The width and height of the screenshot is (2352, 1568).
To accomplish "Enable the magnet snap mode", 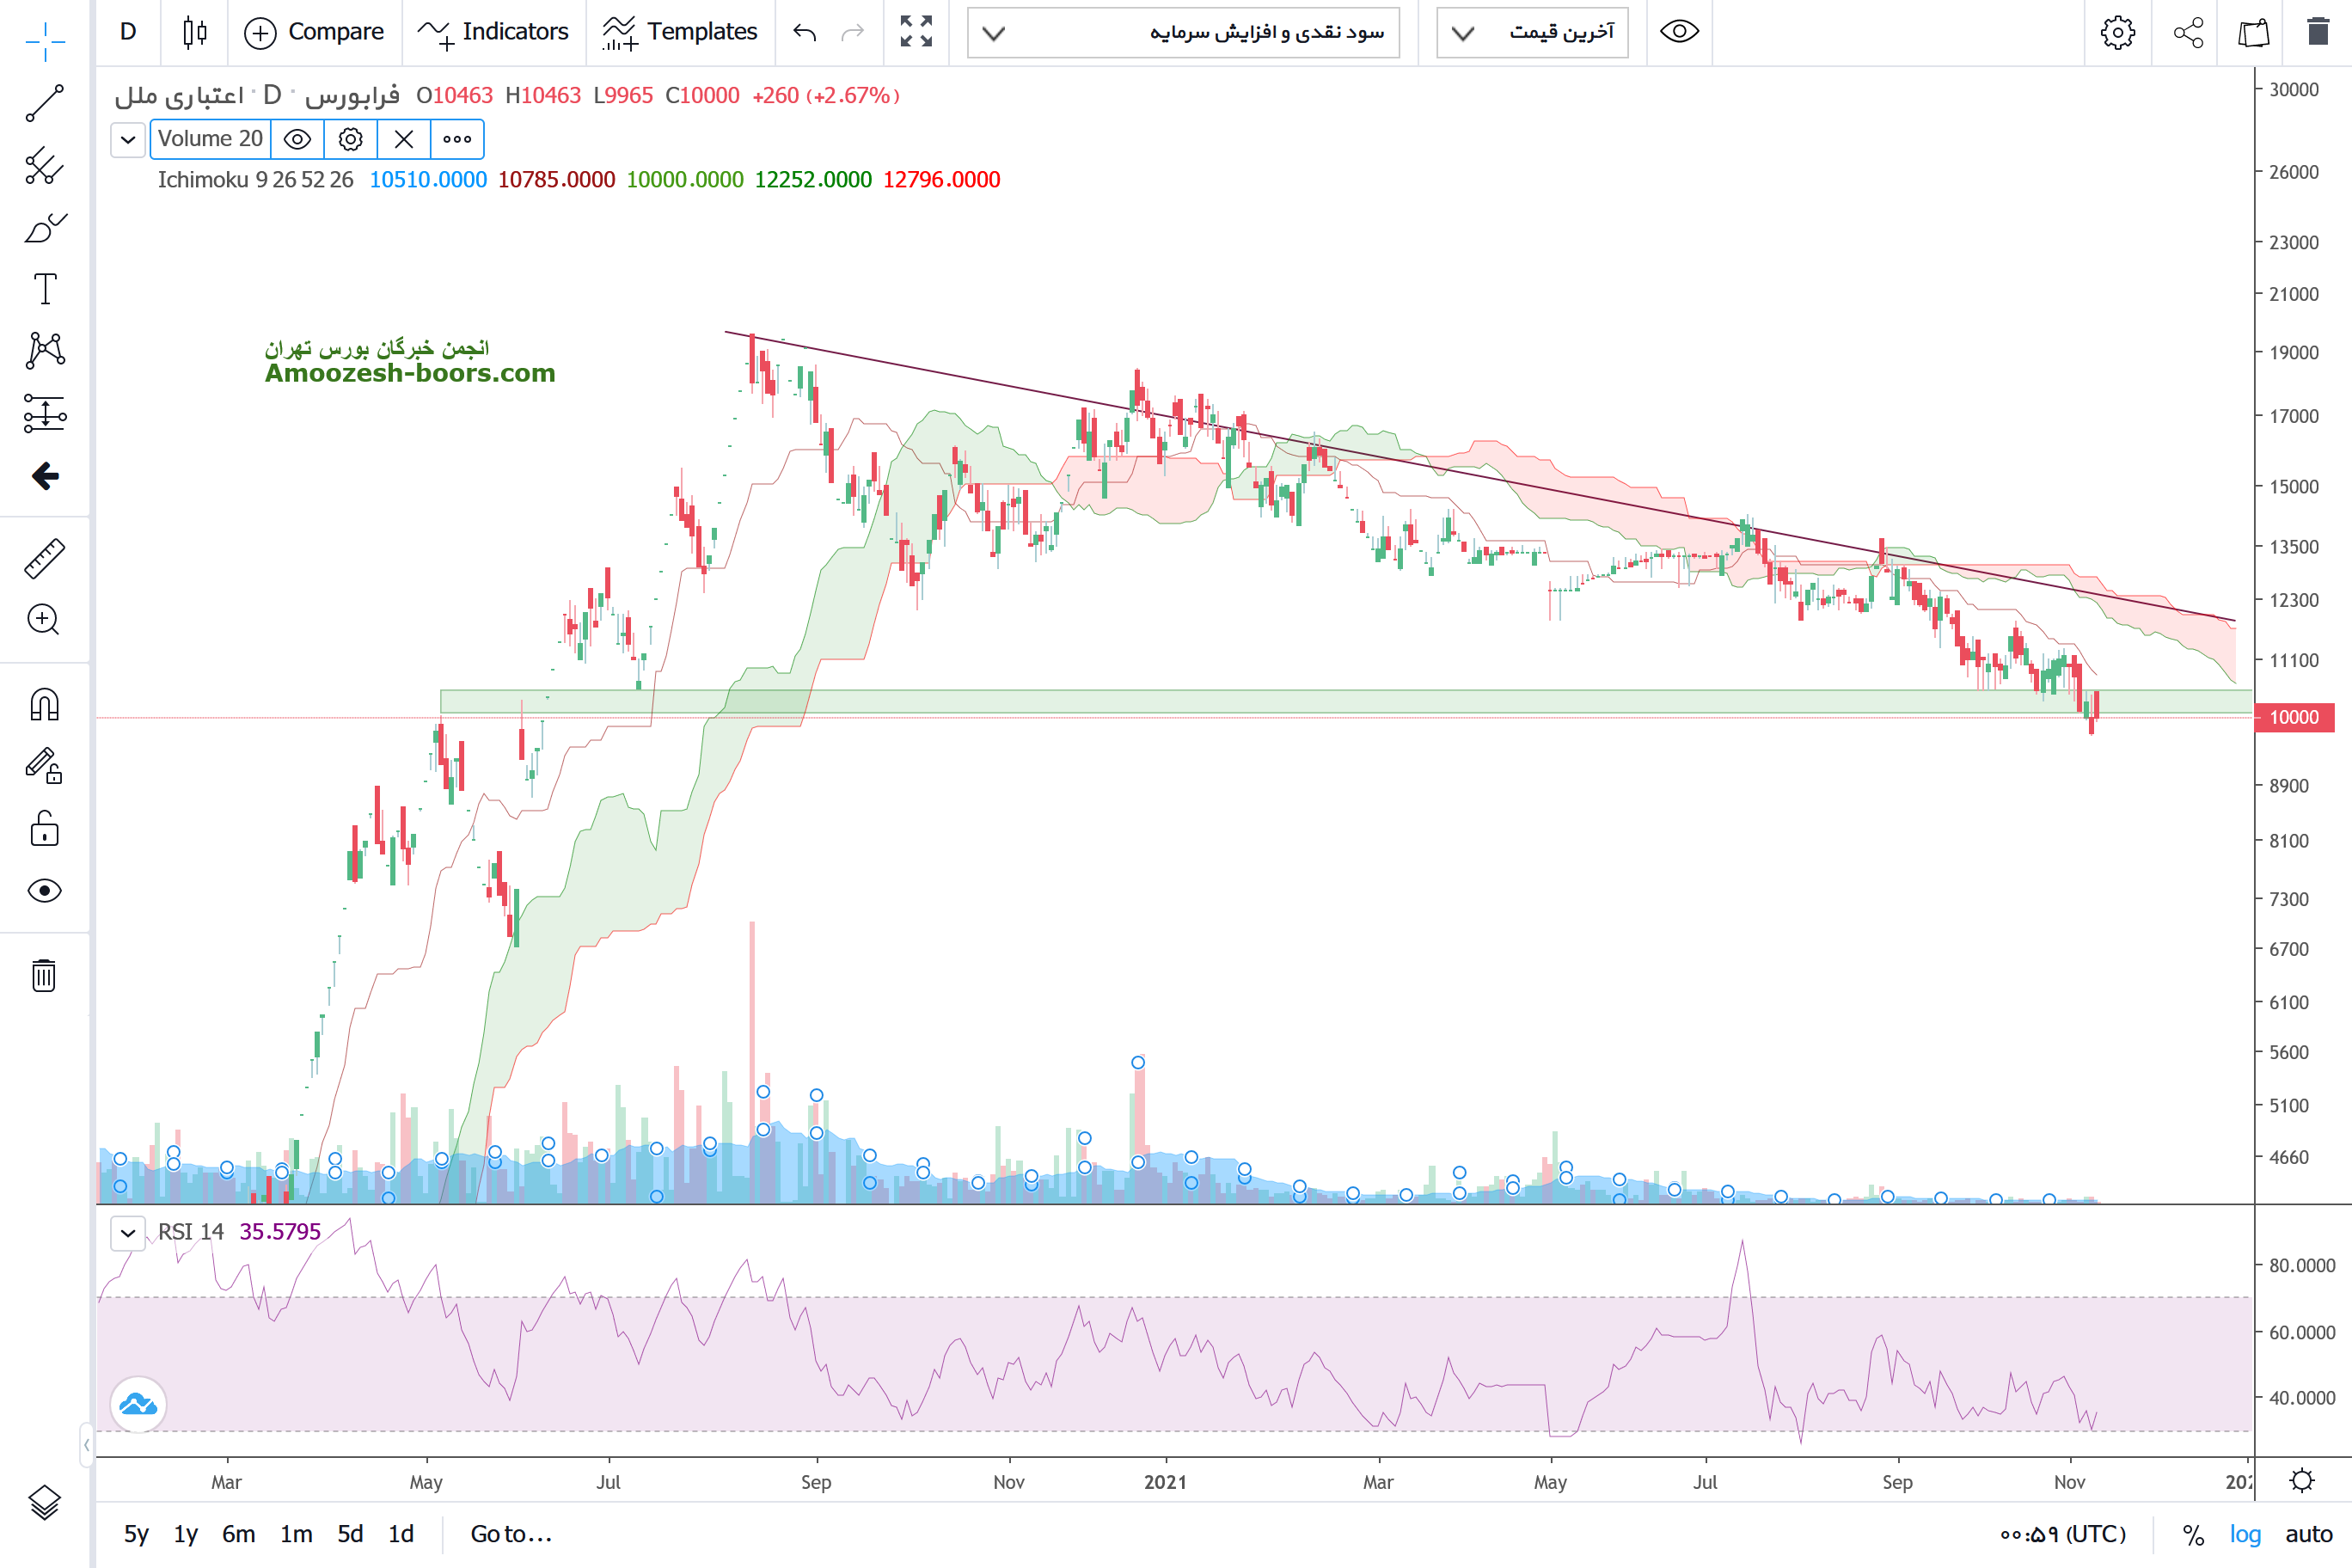I will (44, 705).
